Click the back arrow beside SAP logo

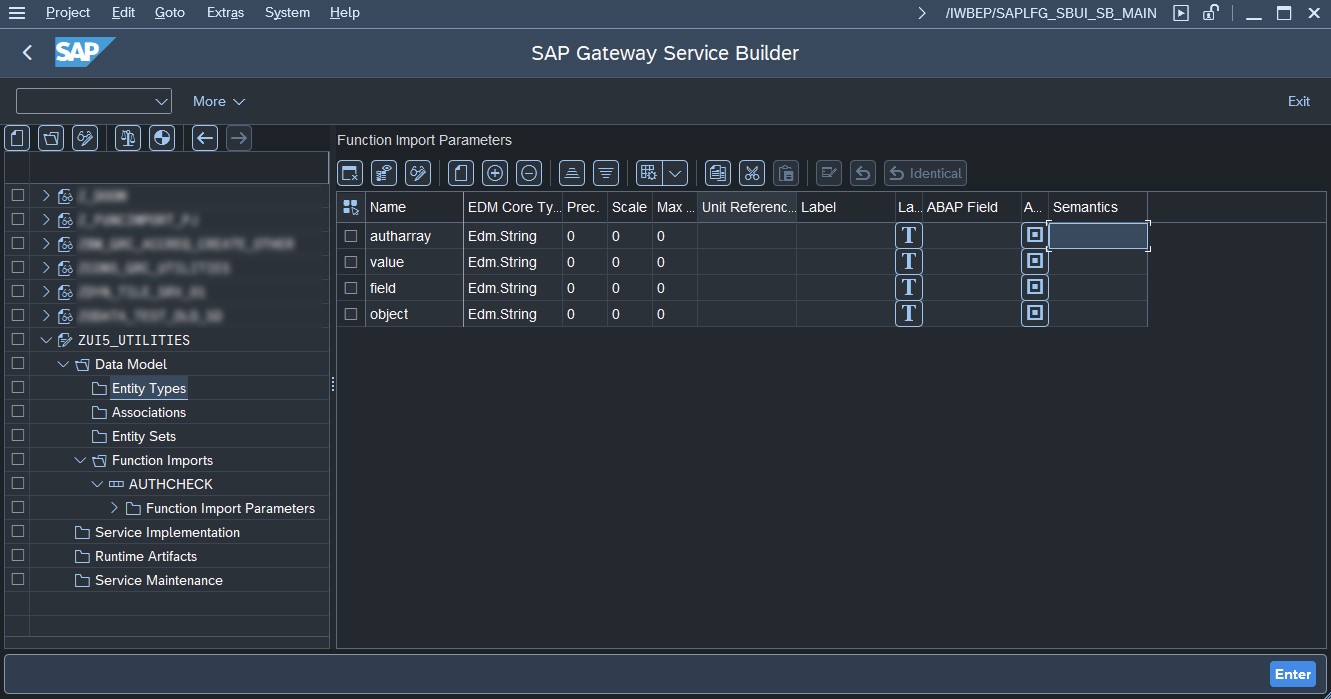tap(27, 53)
